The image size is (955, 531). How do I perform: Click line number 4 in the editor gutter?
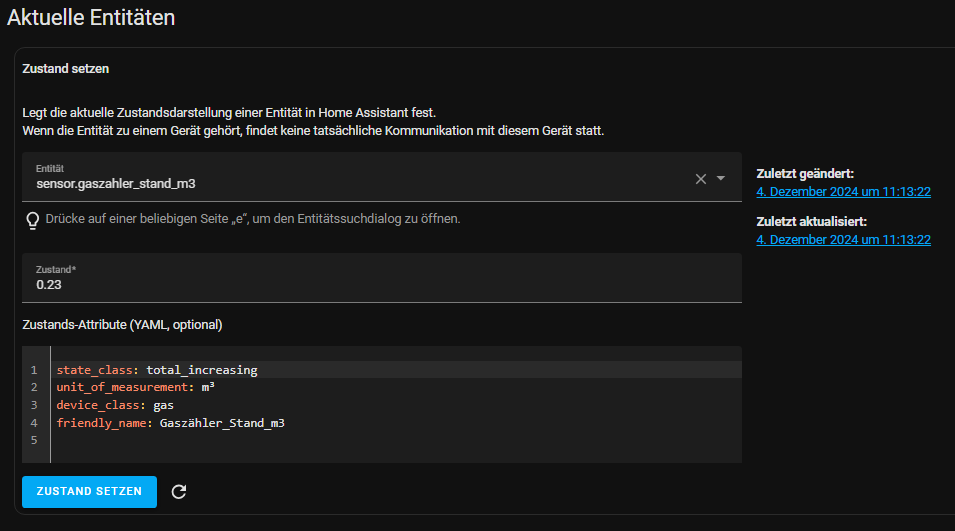click(x=34, y=423)
